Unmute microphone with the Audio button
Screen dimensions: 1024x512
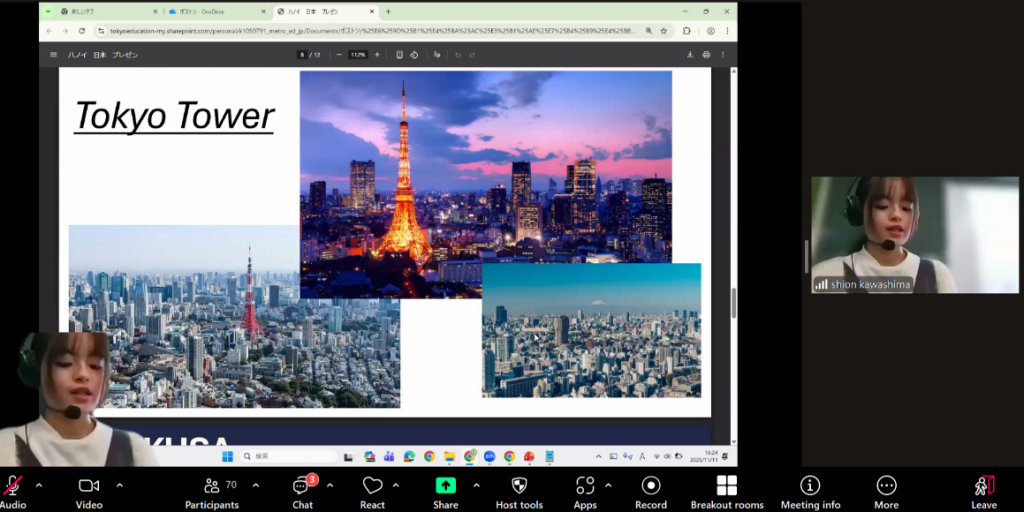click(13, 486)
